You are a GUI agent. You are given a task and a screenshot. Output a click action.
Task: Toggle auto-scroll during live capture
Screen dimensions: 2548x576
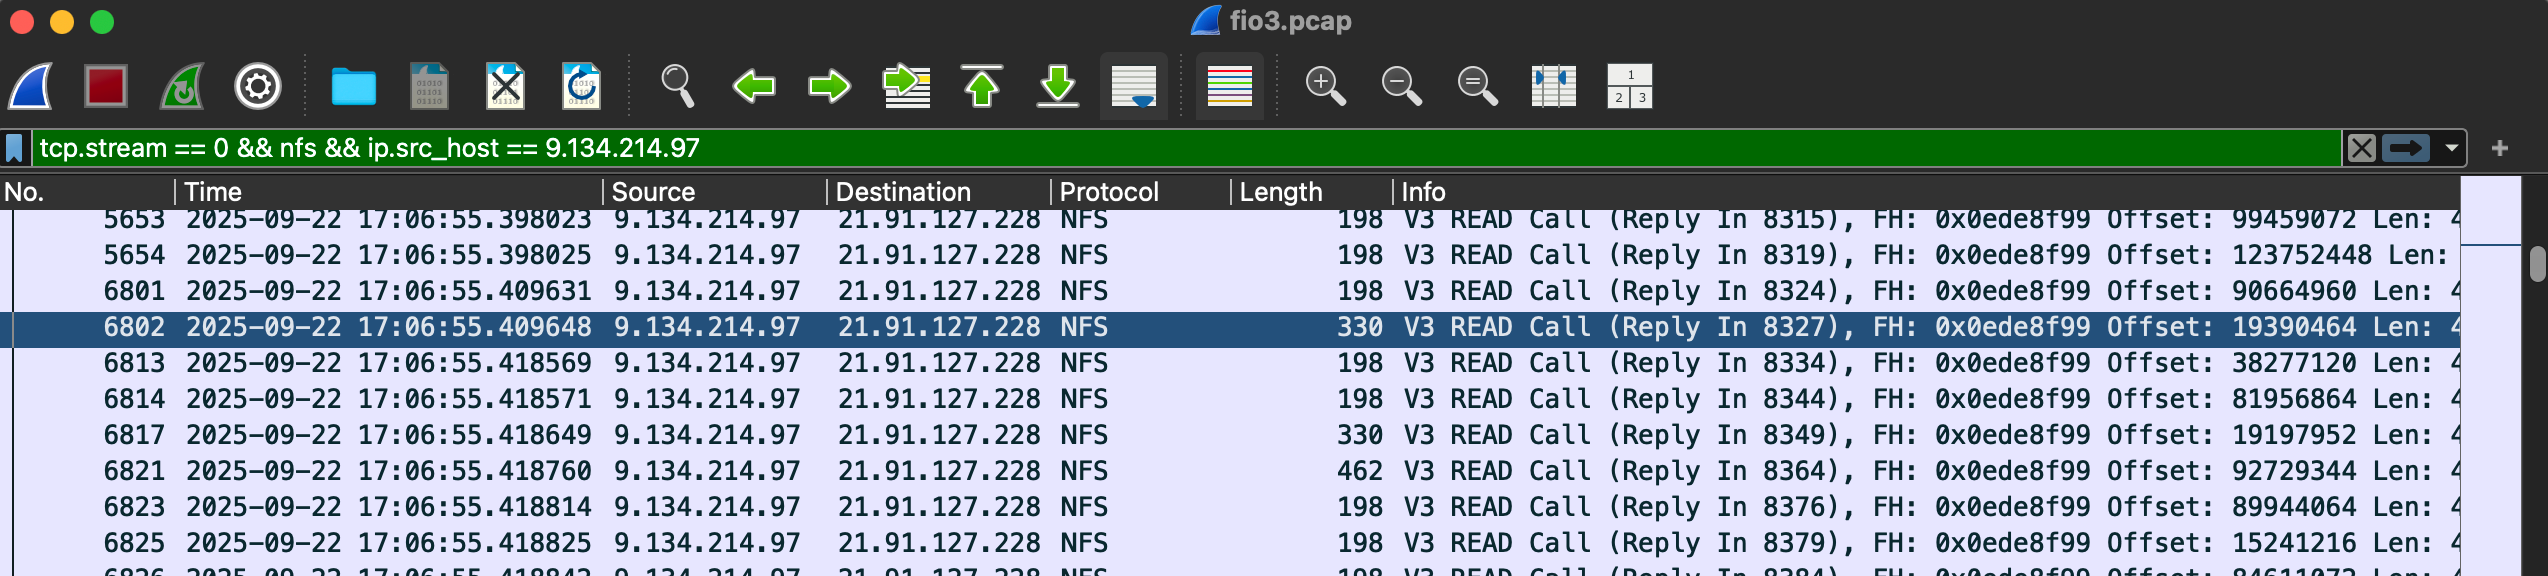[1133, 87]
